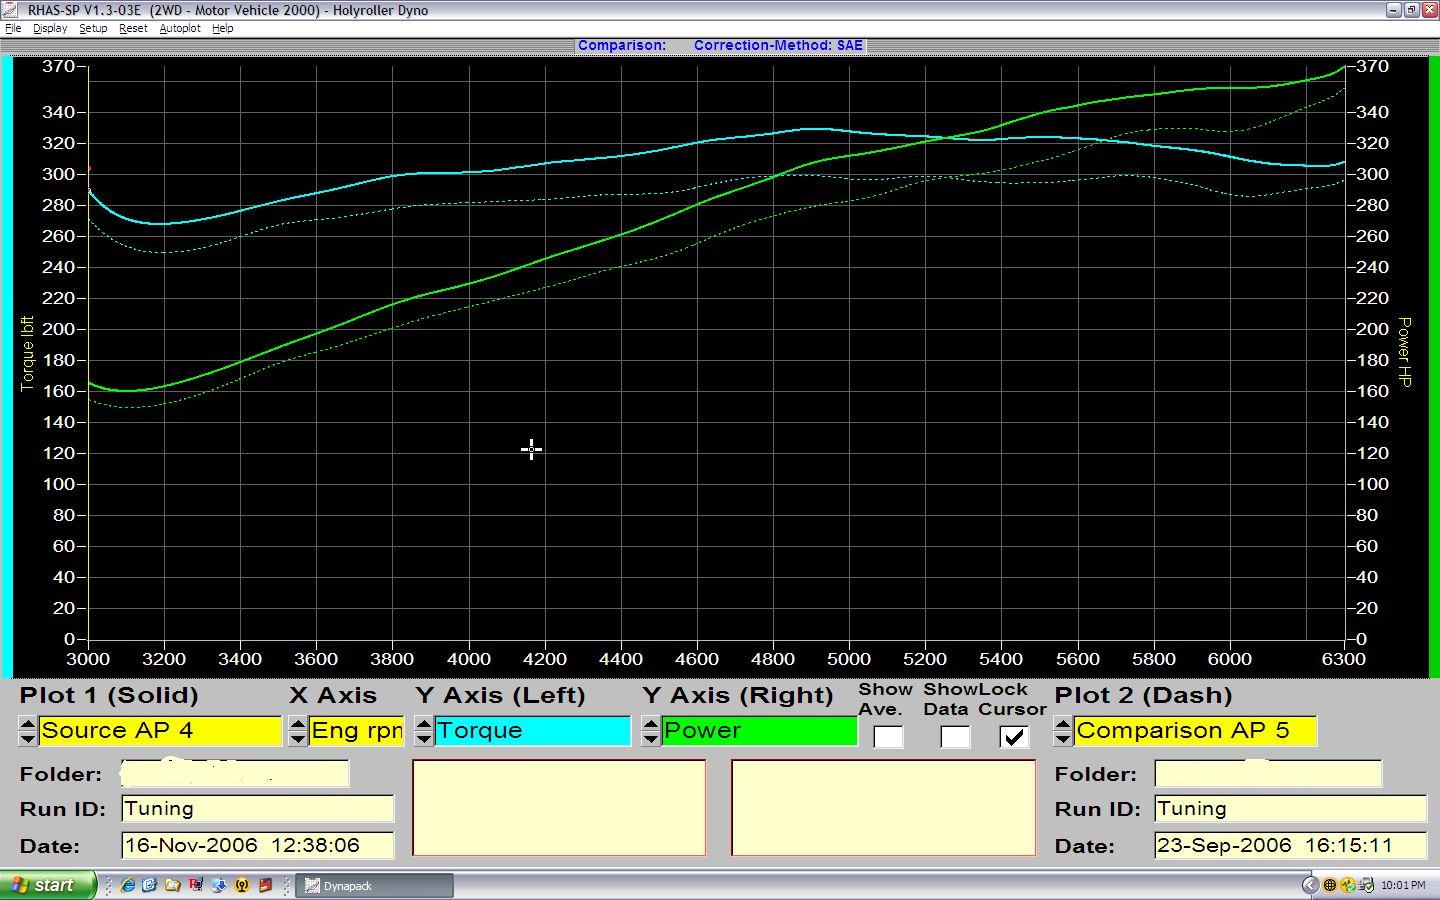Change the X Axis Eng rpm selector arrows
Viewport: 1440px width, 900px height.
(298, 731)
